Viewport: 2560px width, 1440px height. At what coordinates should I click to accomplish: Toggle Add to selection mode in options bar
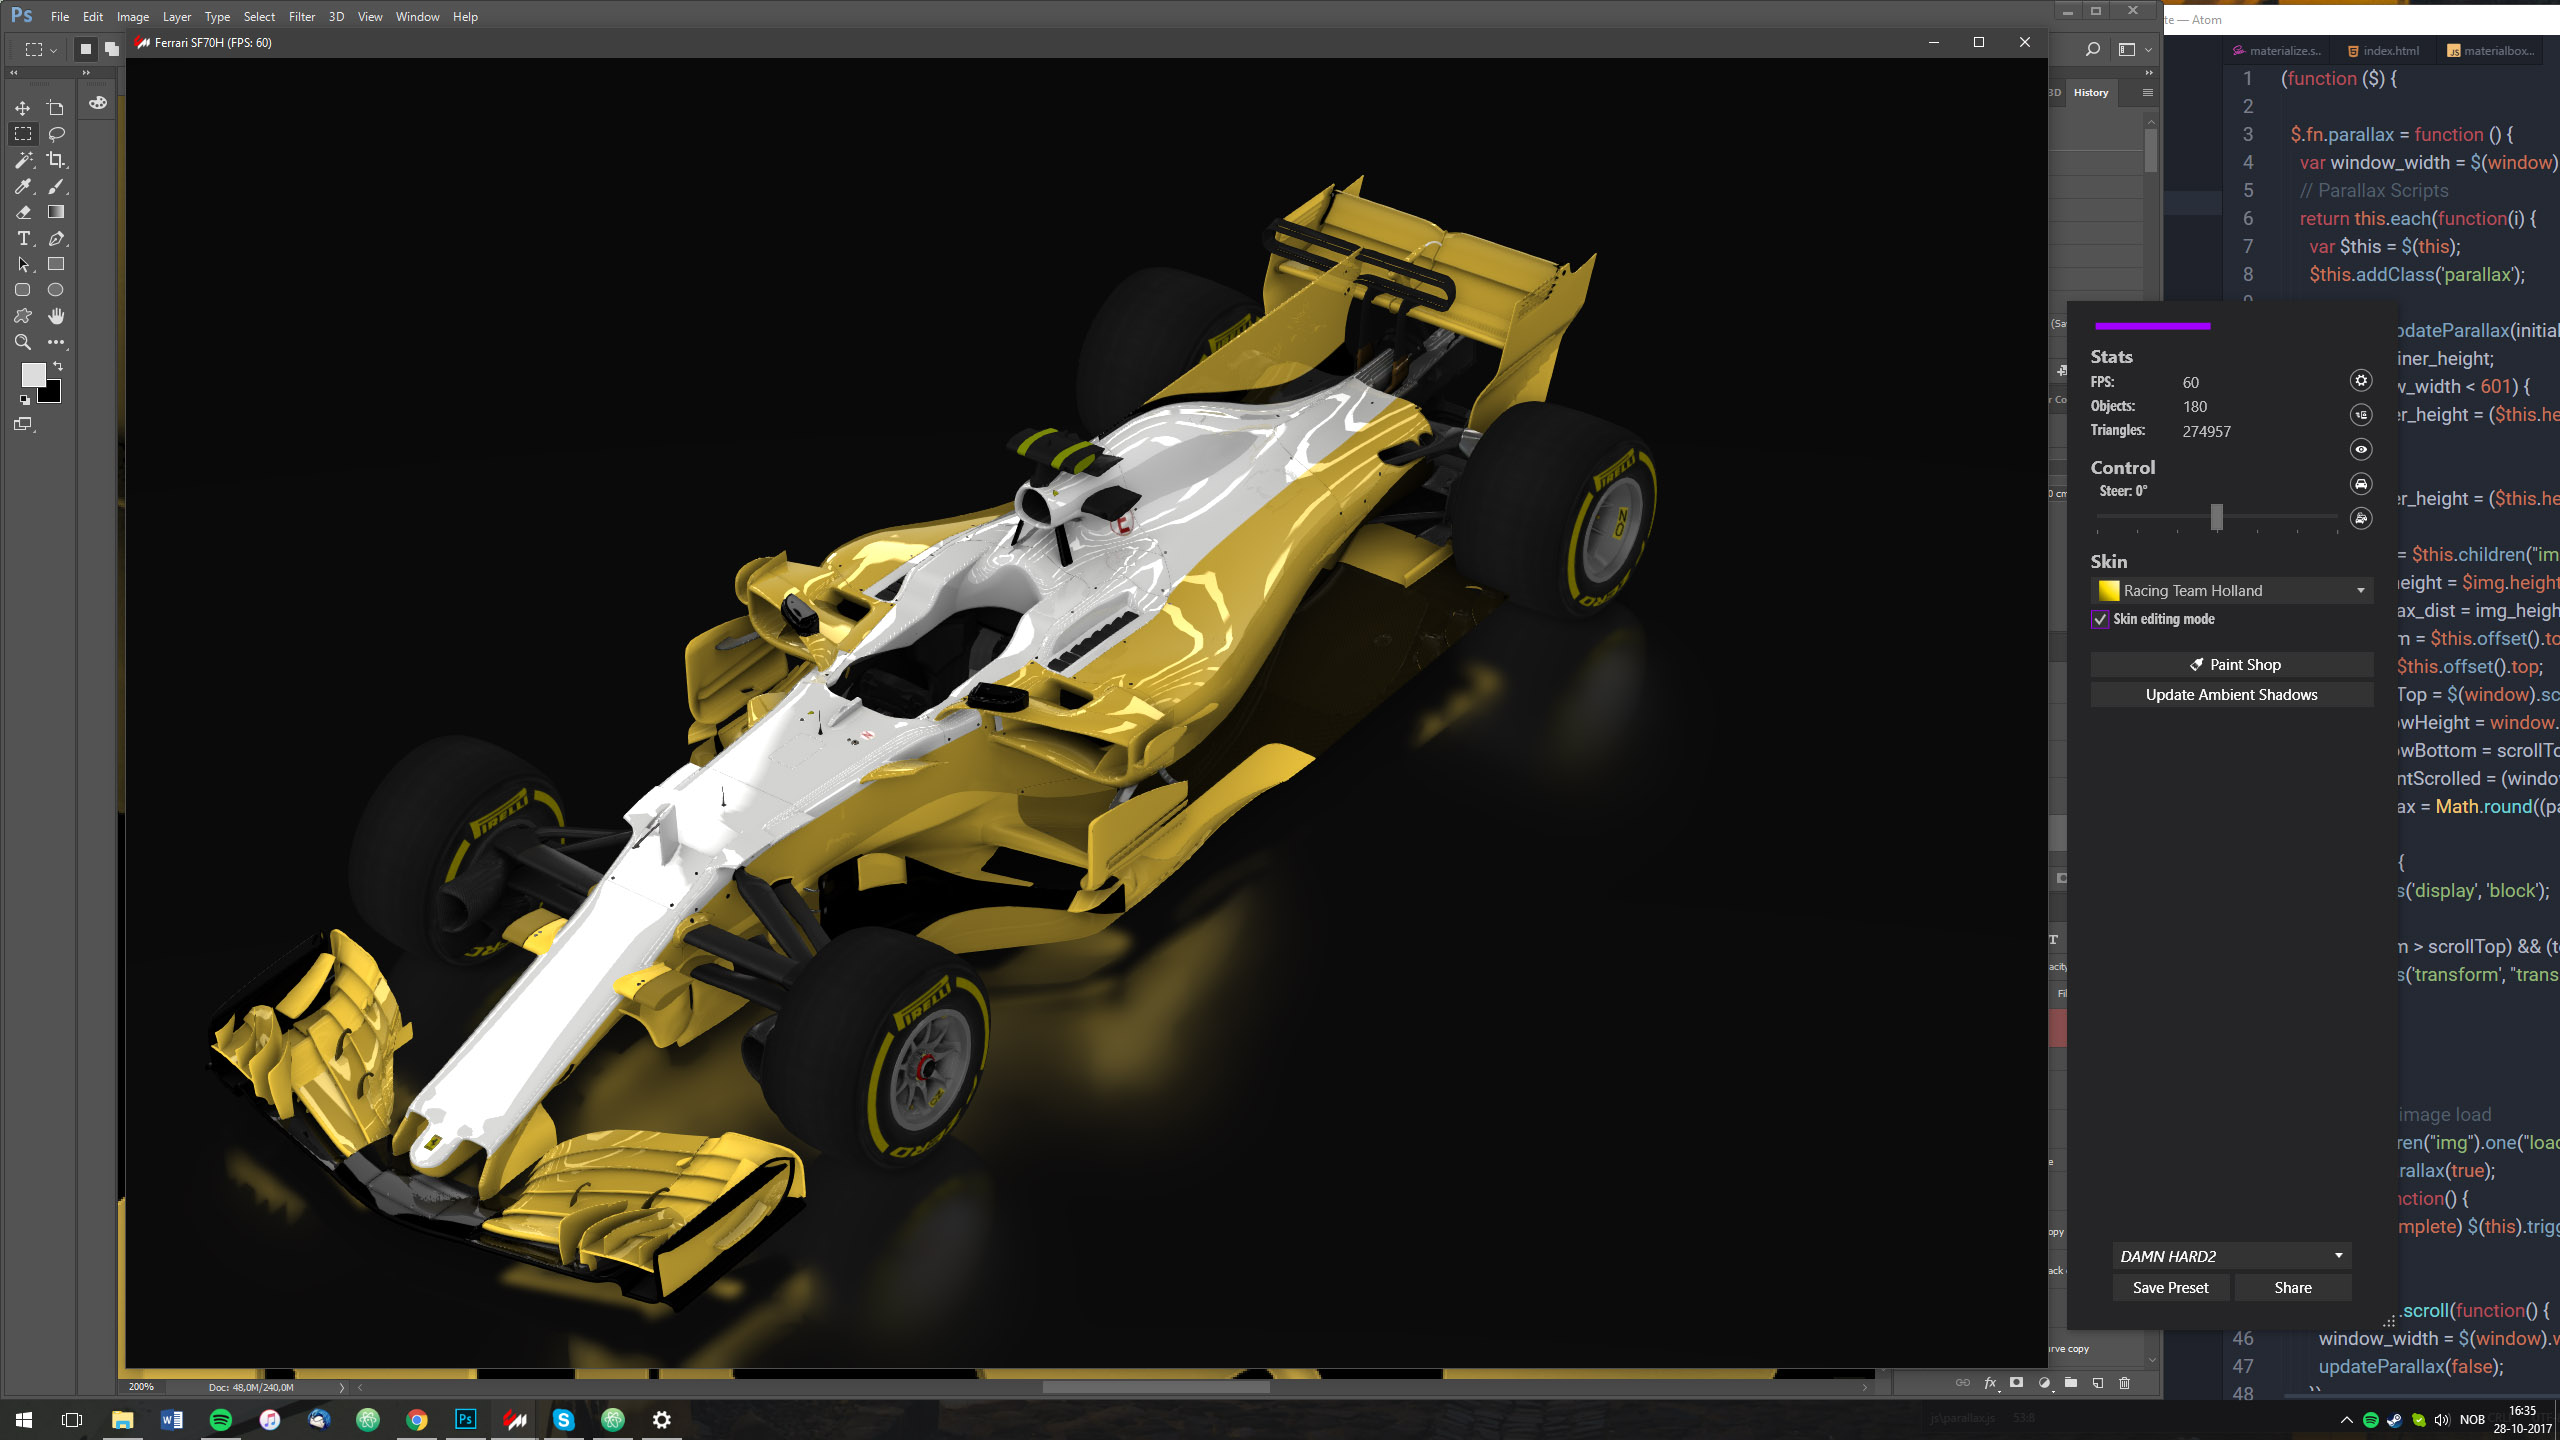112,49
